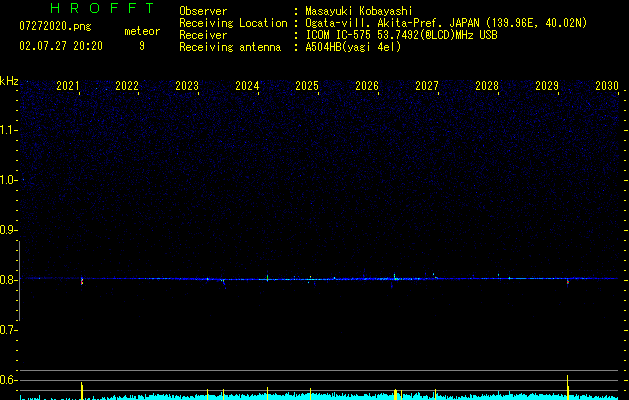Click the 1.0 kHz frequency label
This screenshot has width=629, height=400.
pos(8,180)
